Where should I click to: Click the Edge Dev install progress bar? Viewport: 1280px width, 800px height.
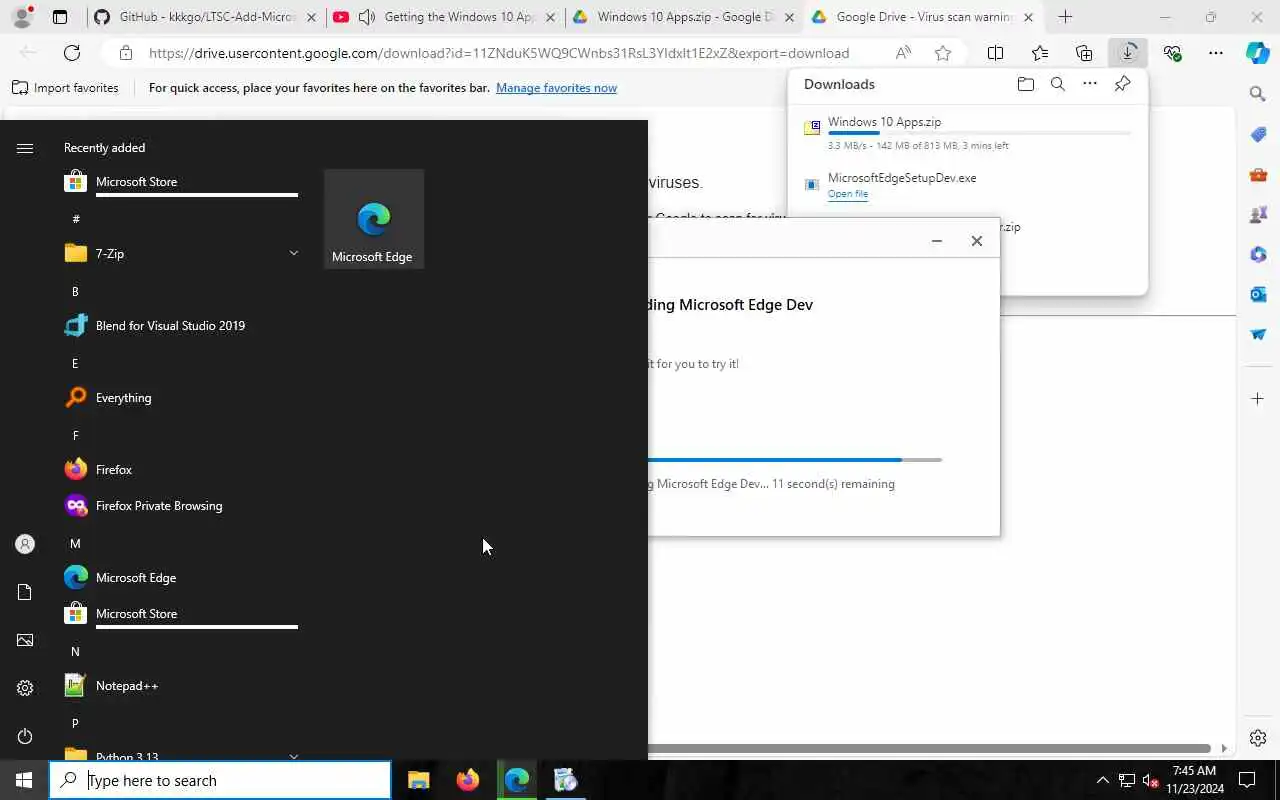coord(795,460)
